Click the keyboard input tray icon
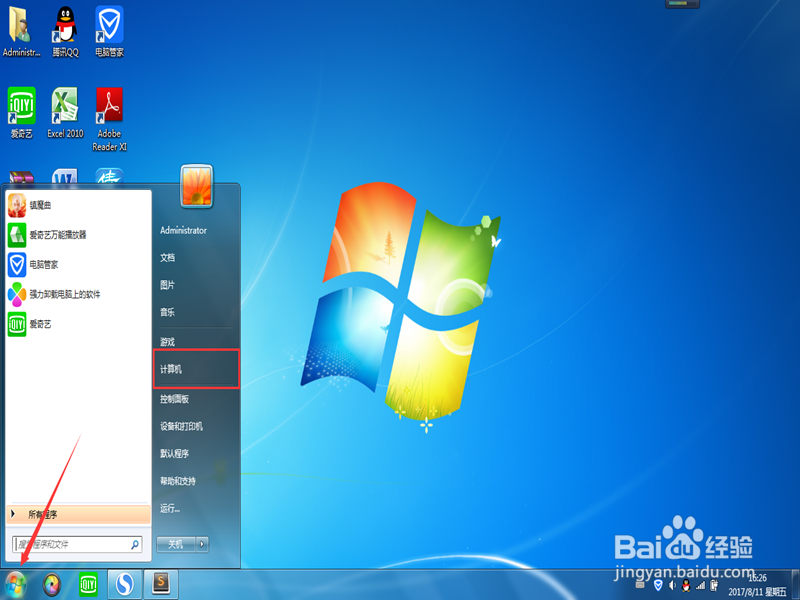The image size is (800, 600). [640, 585]
